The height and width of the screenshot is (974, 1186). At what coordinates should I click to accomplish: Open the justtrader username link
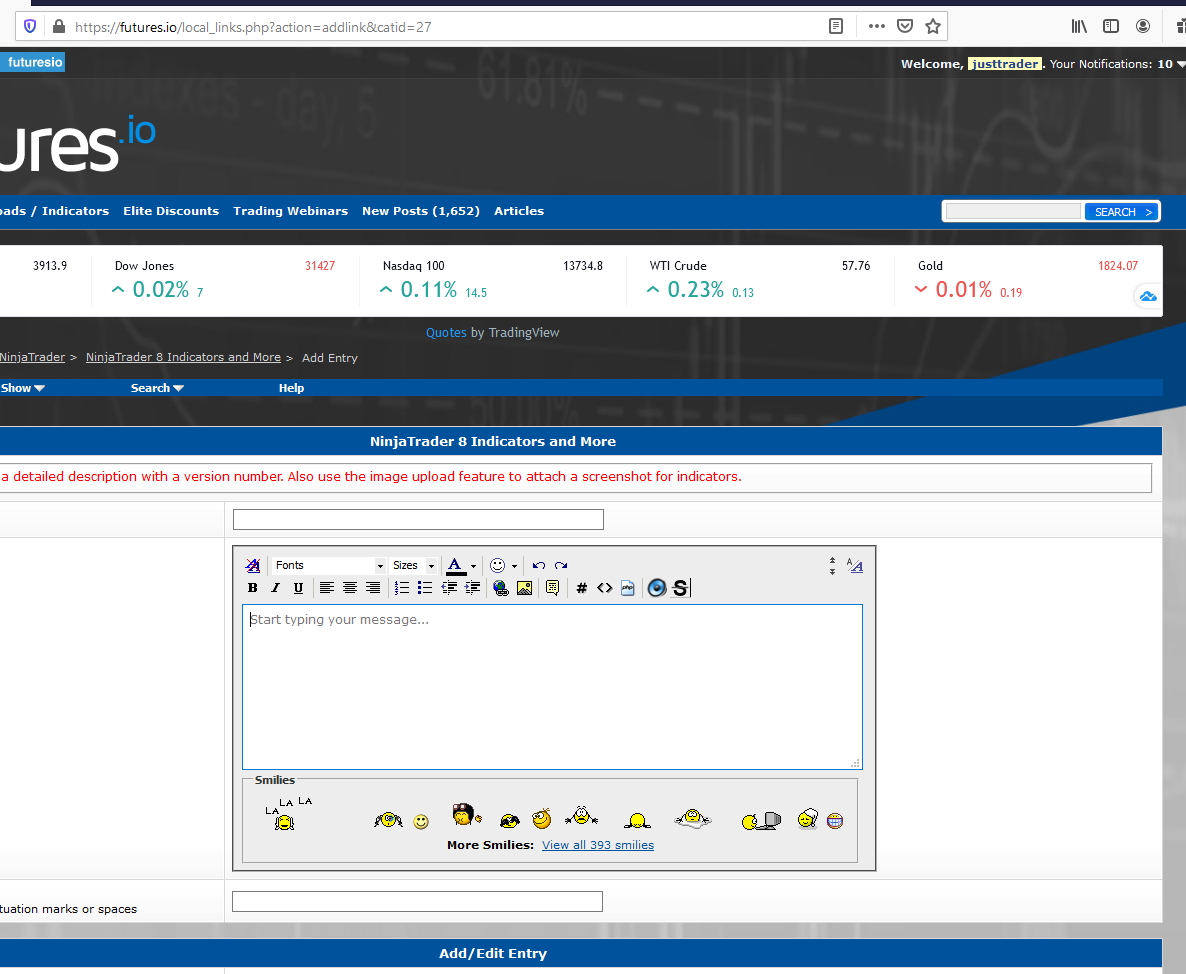(1004, 64)
